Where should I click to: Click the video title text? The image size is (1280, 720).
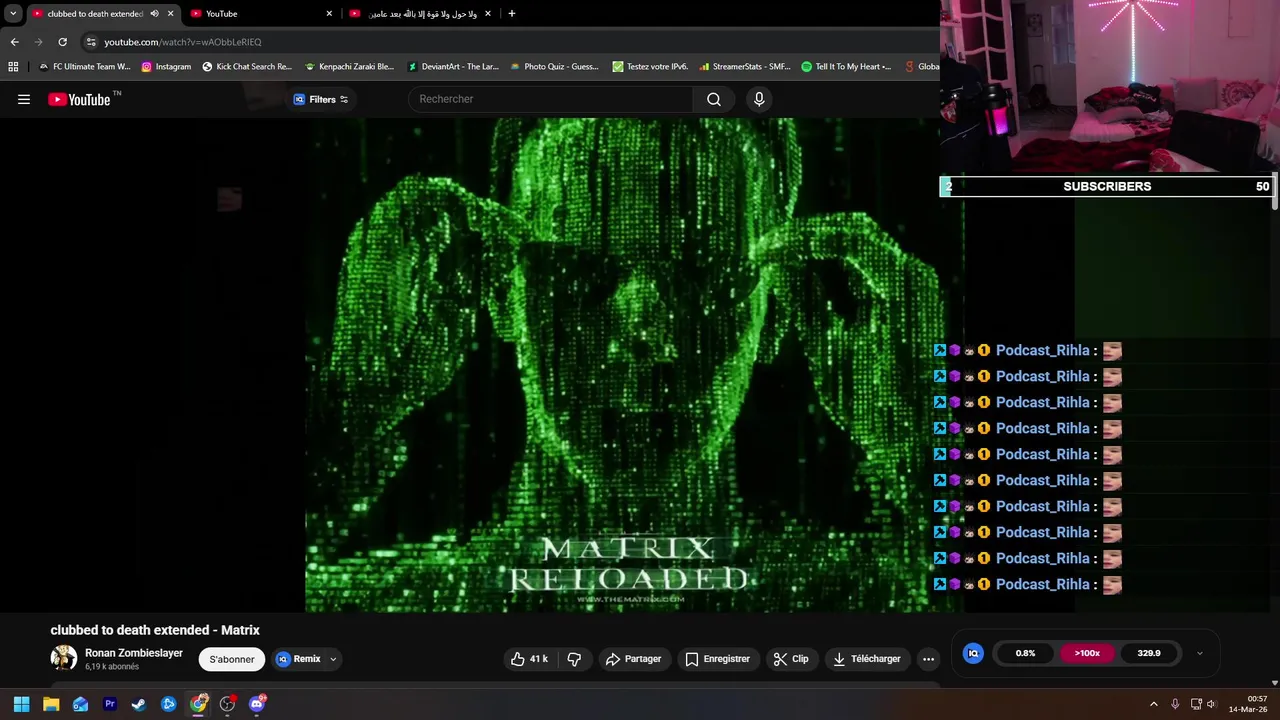[155, 630]
